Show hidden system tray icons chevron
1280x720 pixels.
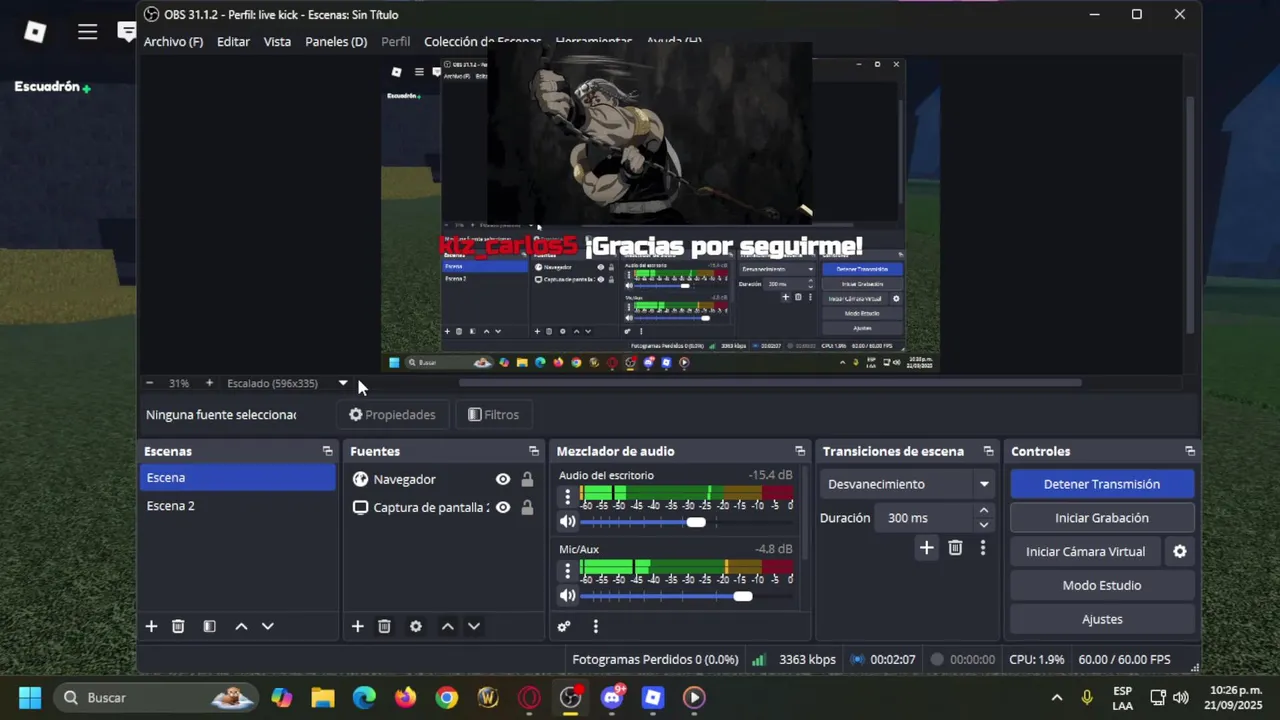(x=1056, y=697)
